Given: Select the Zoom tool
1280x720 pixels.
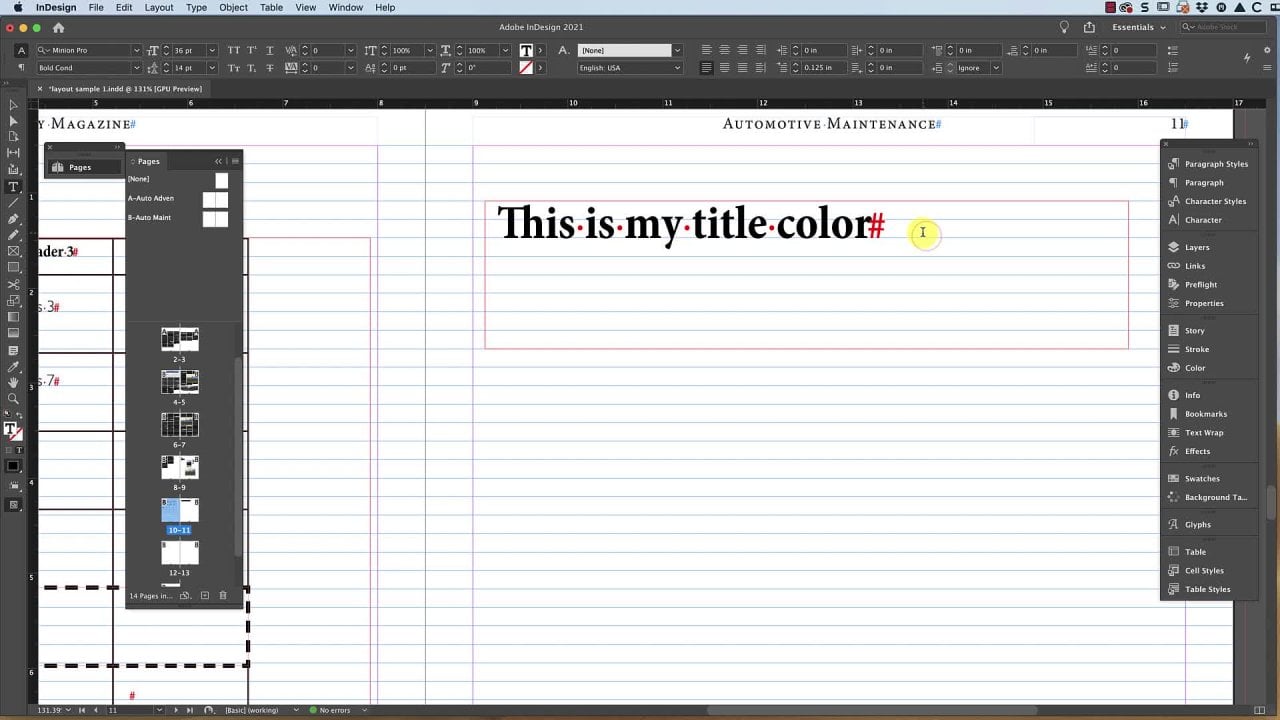Looking at the screenshot, I should point(13,399).
